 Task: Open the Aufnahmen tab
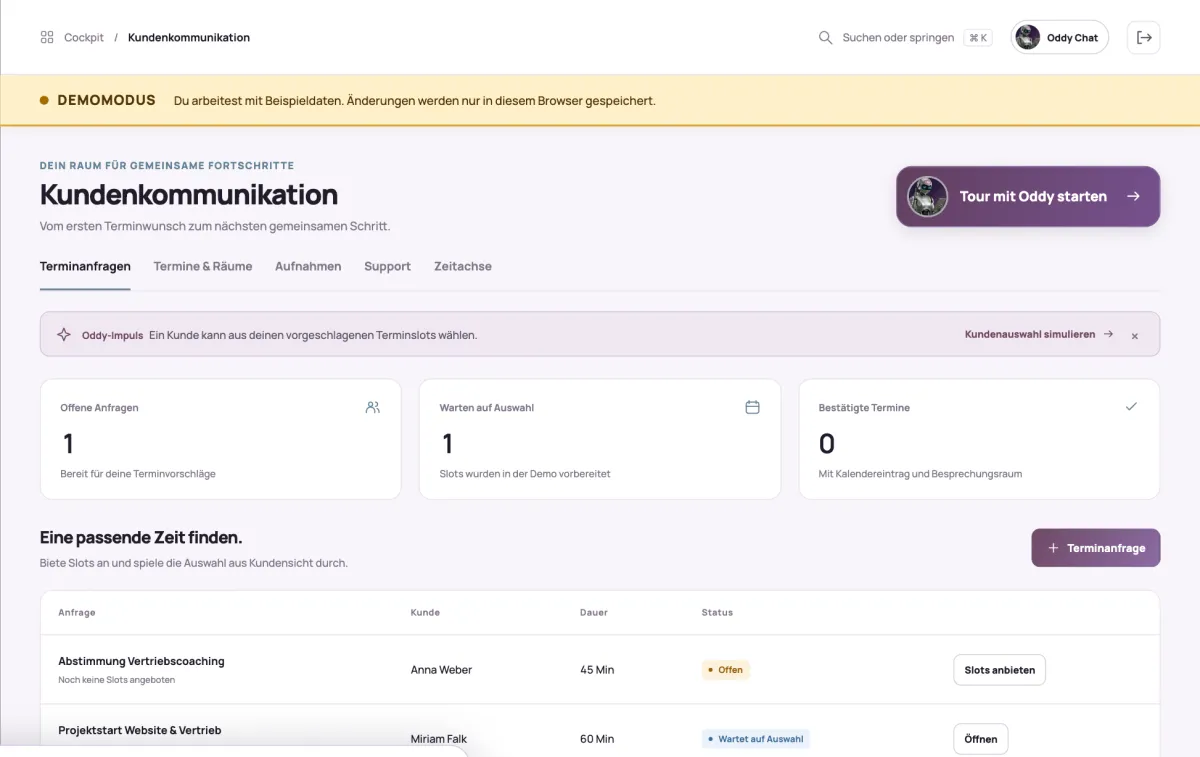(x=308, y=267)
